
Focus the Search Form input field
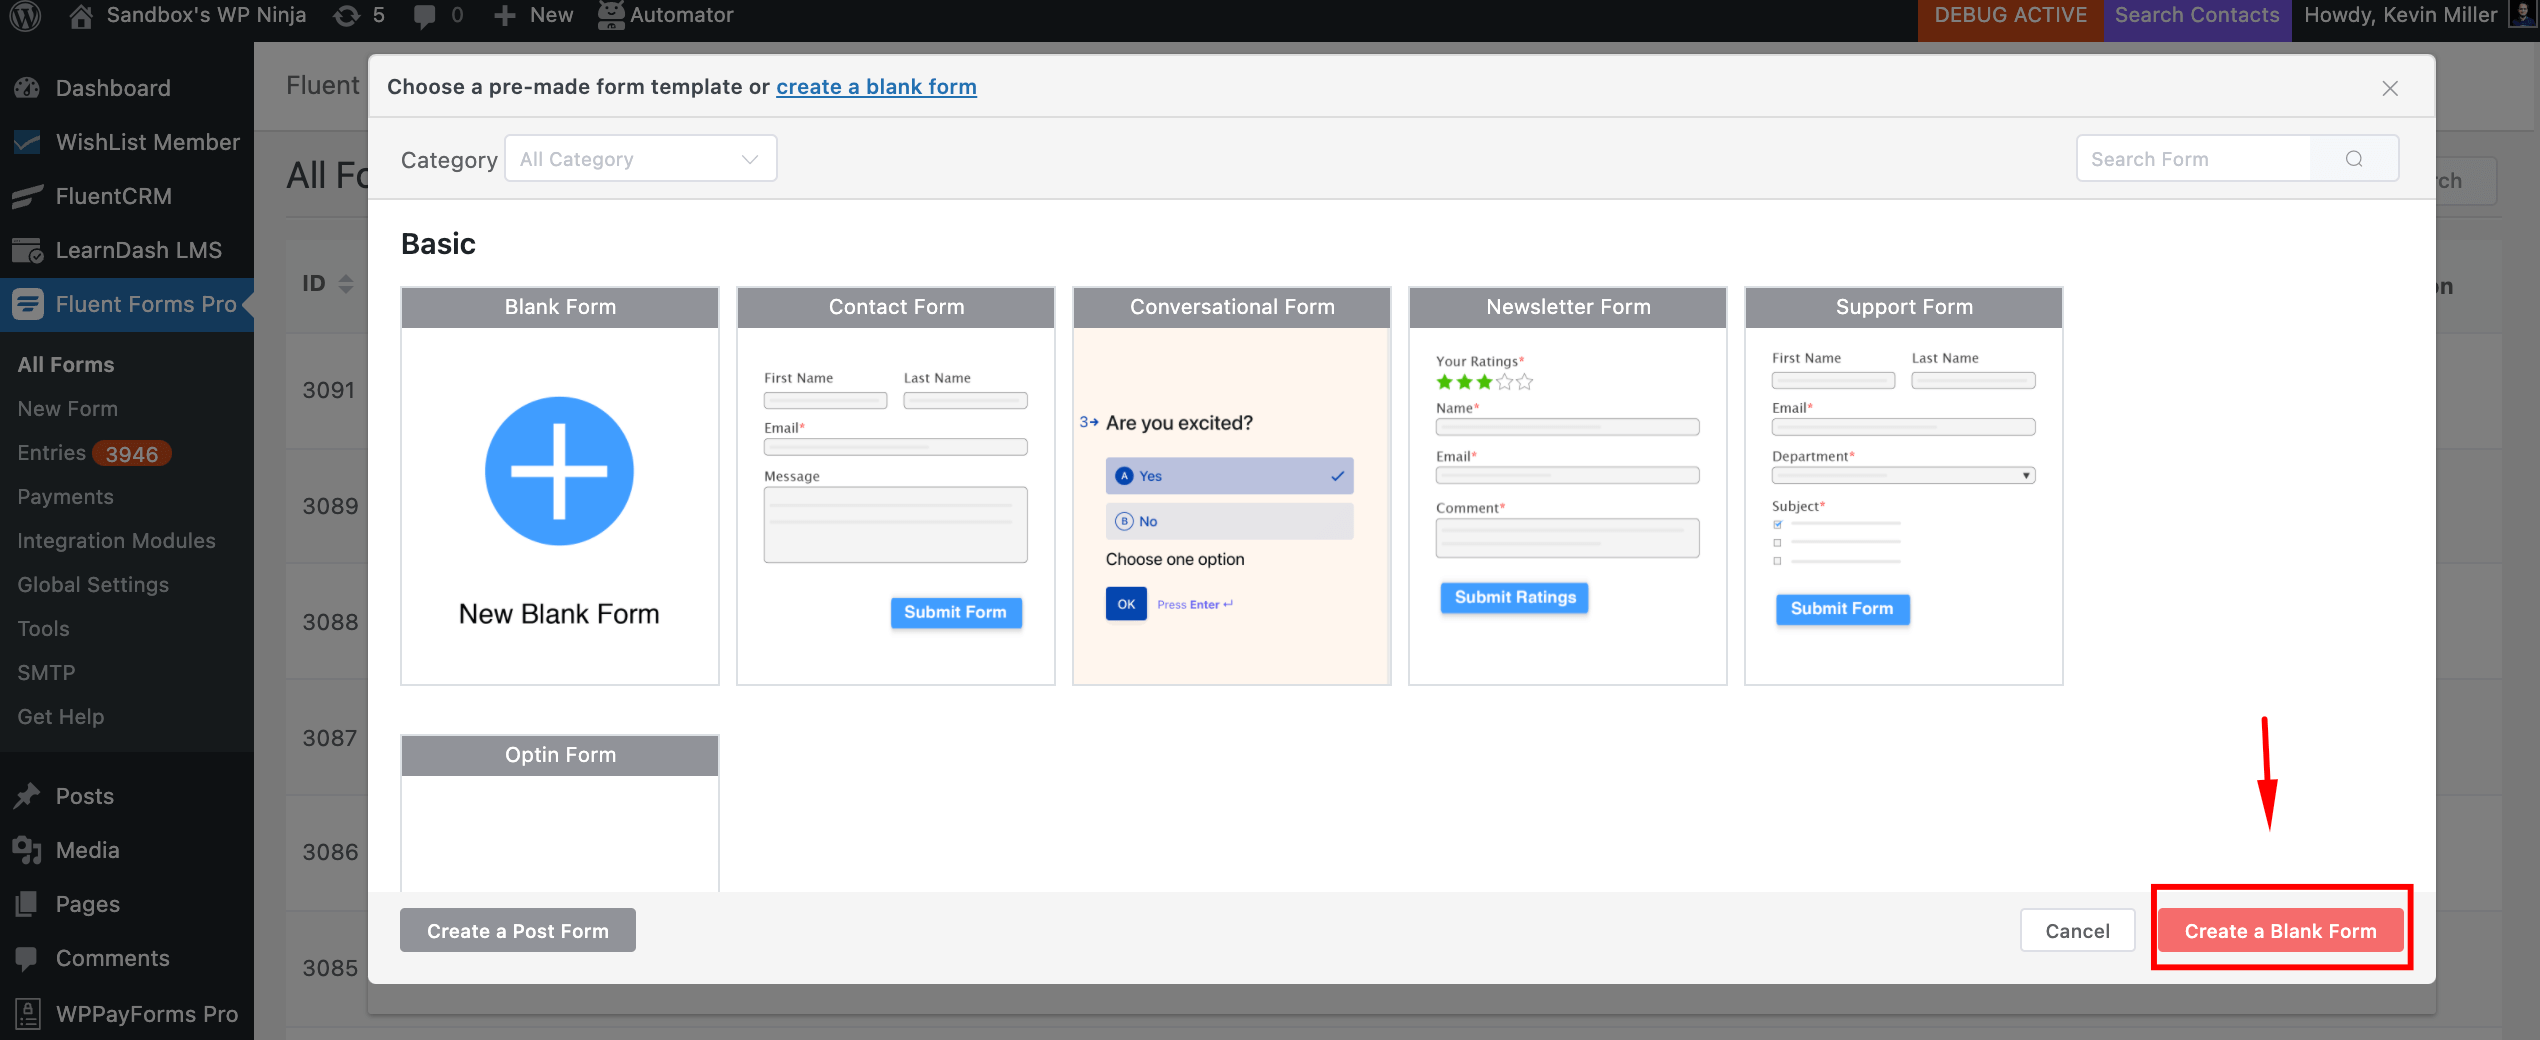pos(2194,159)
